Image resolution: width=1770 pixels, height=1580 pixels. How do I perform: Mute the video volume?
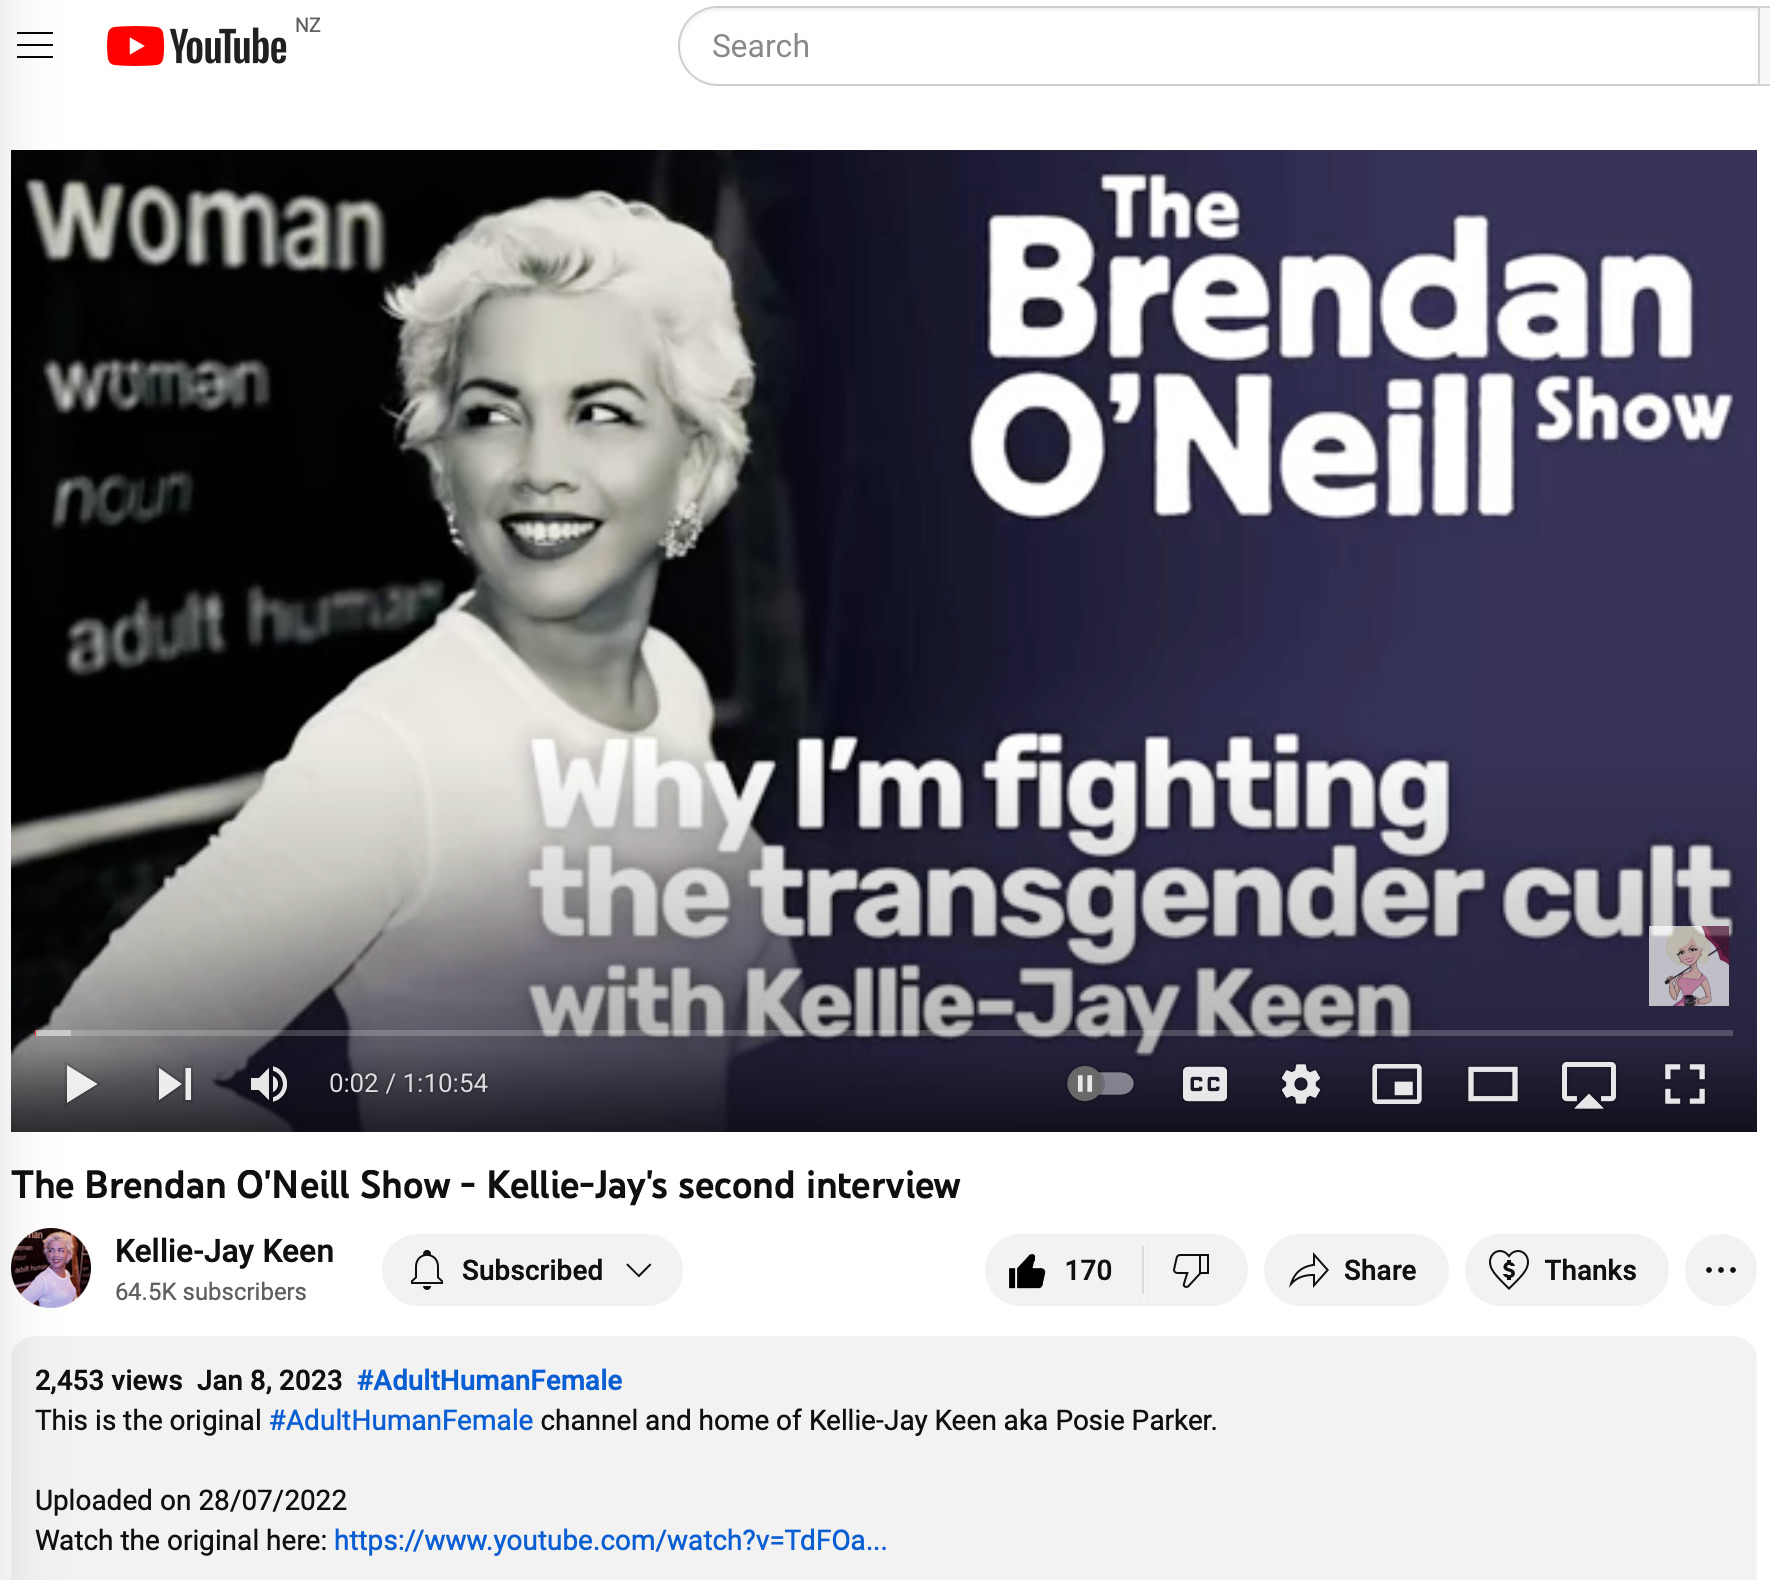pyautogui.click(x=268, y=1084)
